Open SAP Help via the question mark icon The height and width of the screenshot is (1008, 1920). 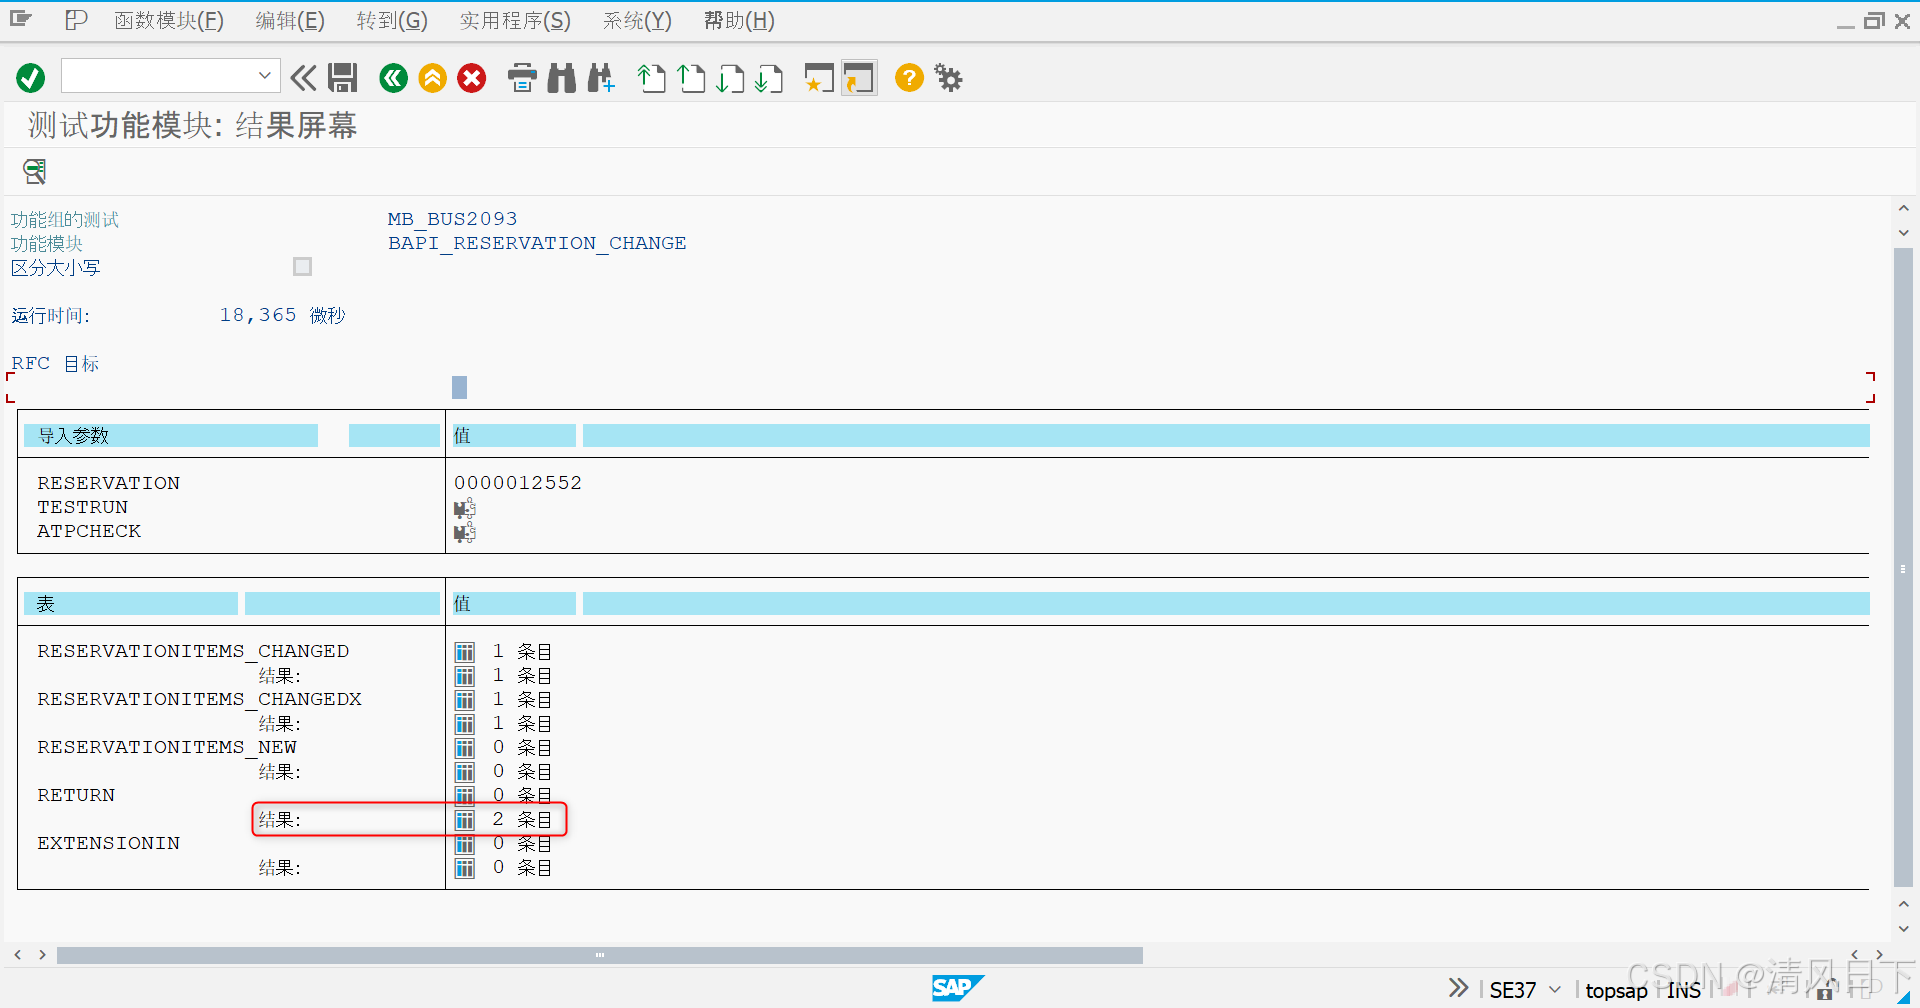(x=908, y=78)
